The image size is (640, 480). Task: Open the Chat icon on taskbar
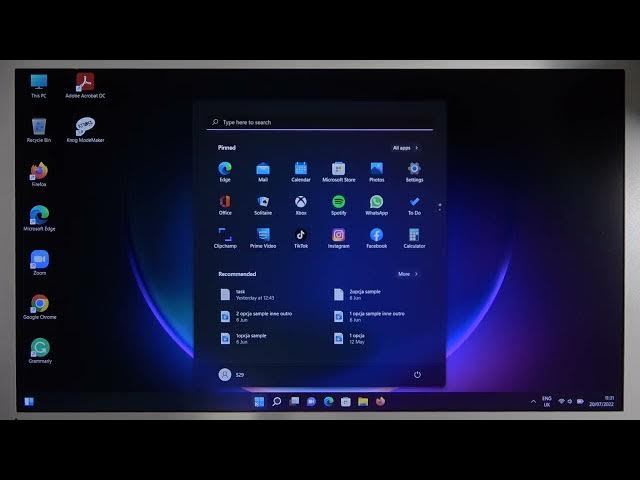tap(311, 402)
